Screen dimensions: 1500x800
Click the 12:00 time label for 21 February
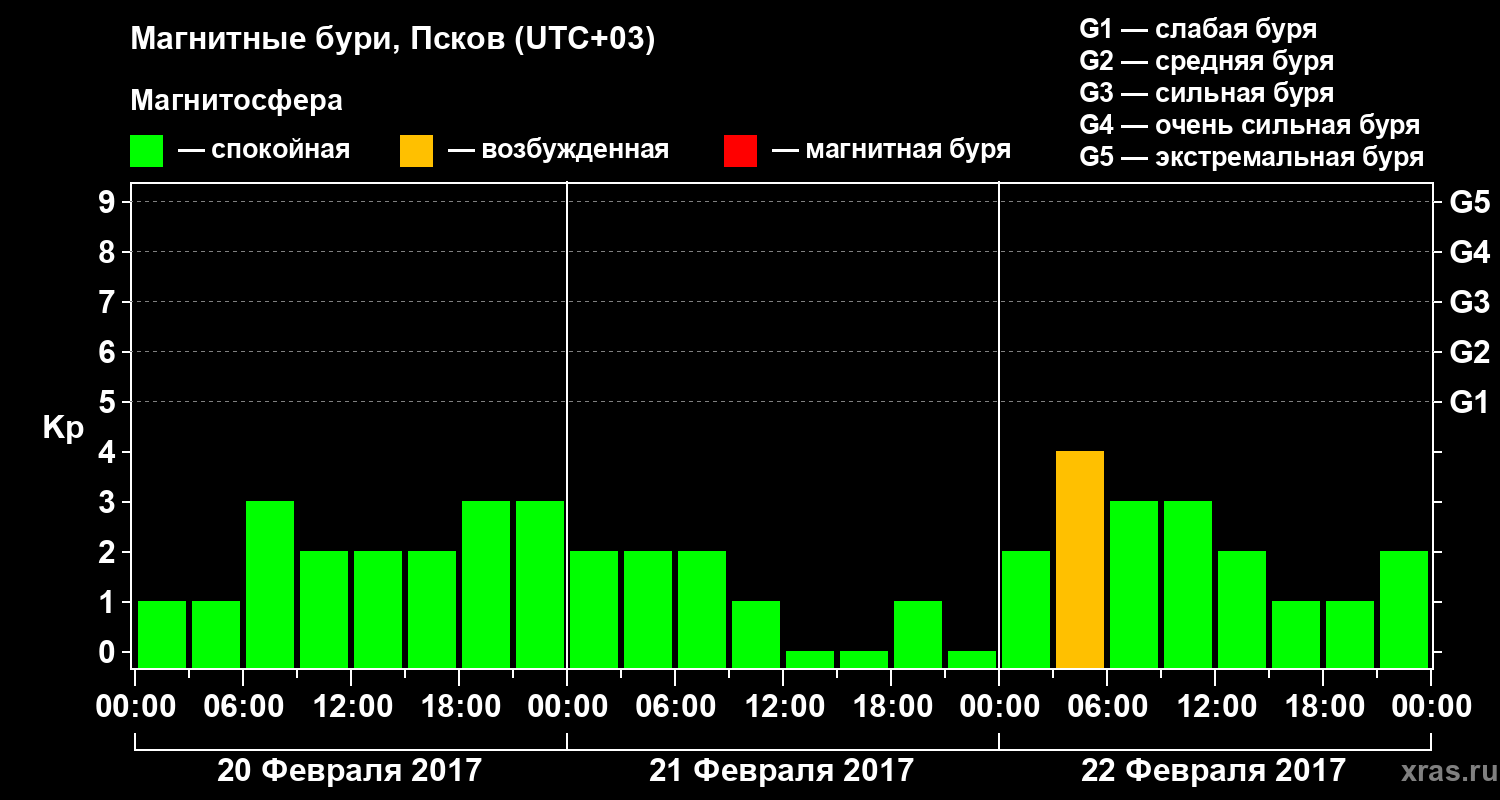(783, 707)
